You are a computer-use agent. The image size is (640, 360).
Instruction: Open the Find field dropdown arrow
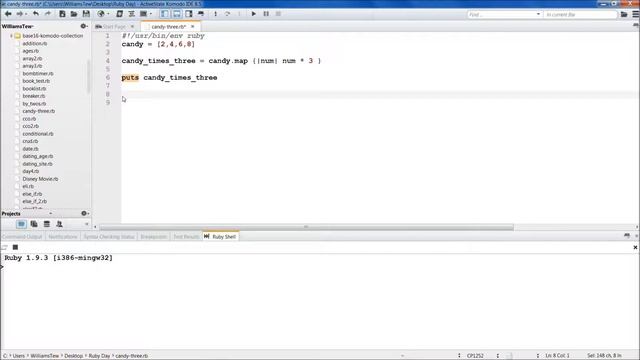538,14
